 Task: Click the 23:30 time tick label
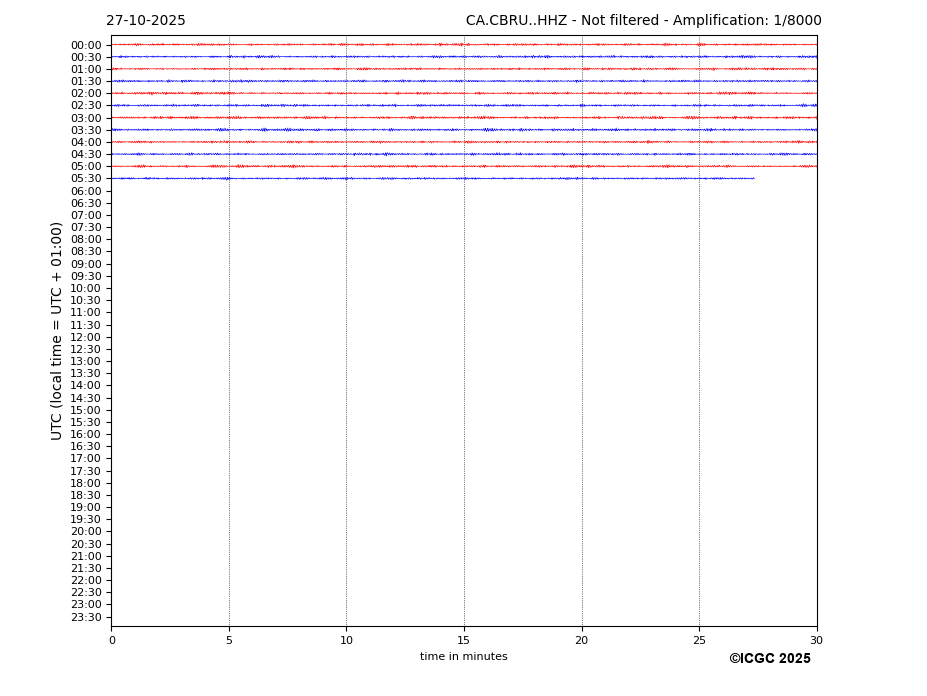[86, 617]
